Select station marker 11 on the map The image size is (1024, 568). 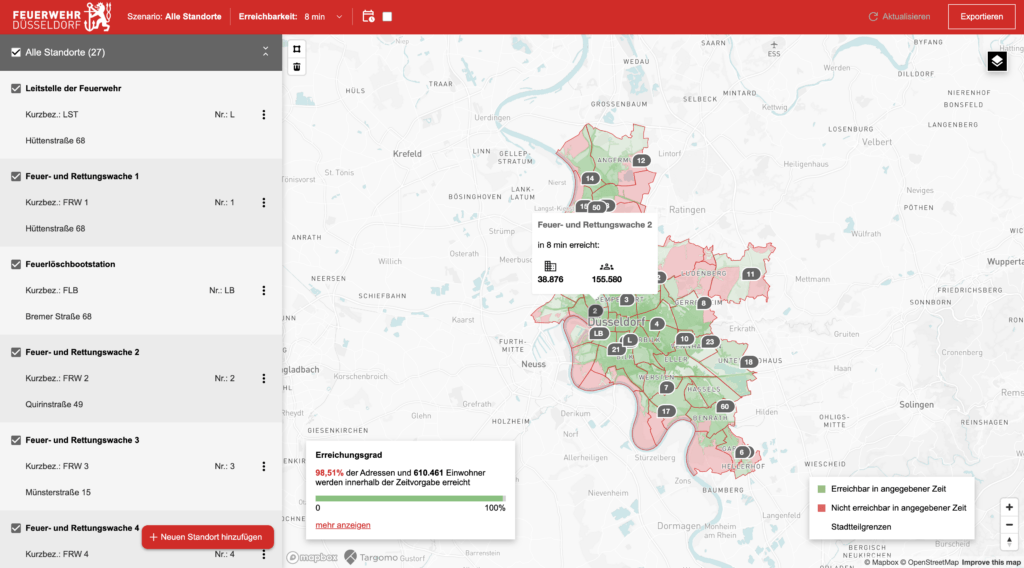click(x=750, y=274)
